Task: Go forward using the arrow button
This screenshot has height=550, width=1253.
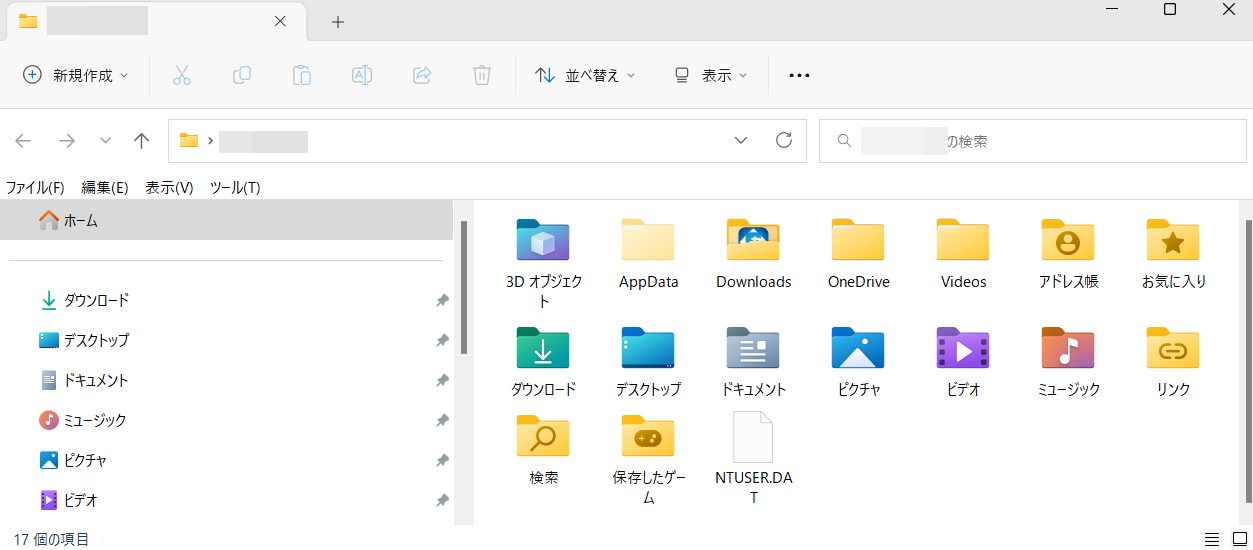Action: click(x=67, y=141)
